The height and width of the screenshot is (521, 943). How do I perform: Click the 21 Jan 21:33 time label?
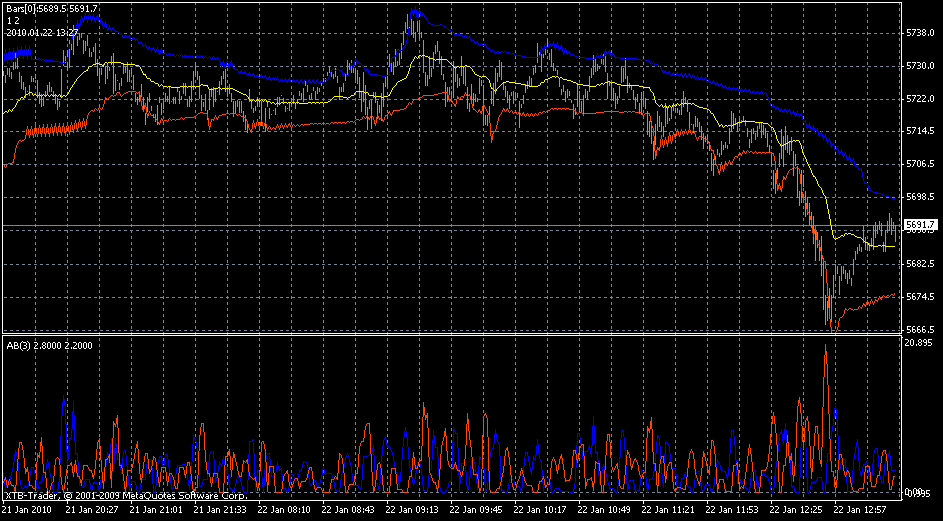pos(220,509)
